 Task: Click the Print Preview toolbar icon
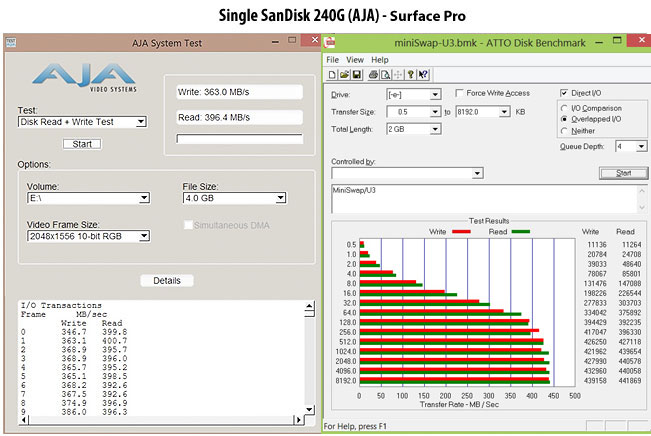coord(384,74)
